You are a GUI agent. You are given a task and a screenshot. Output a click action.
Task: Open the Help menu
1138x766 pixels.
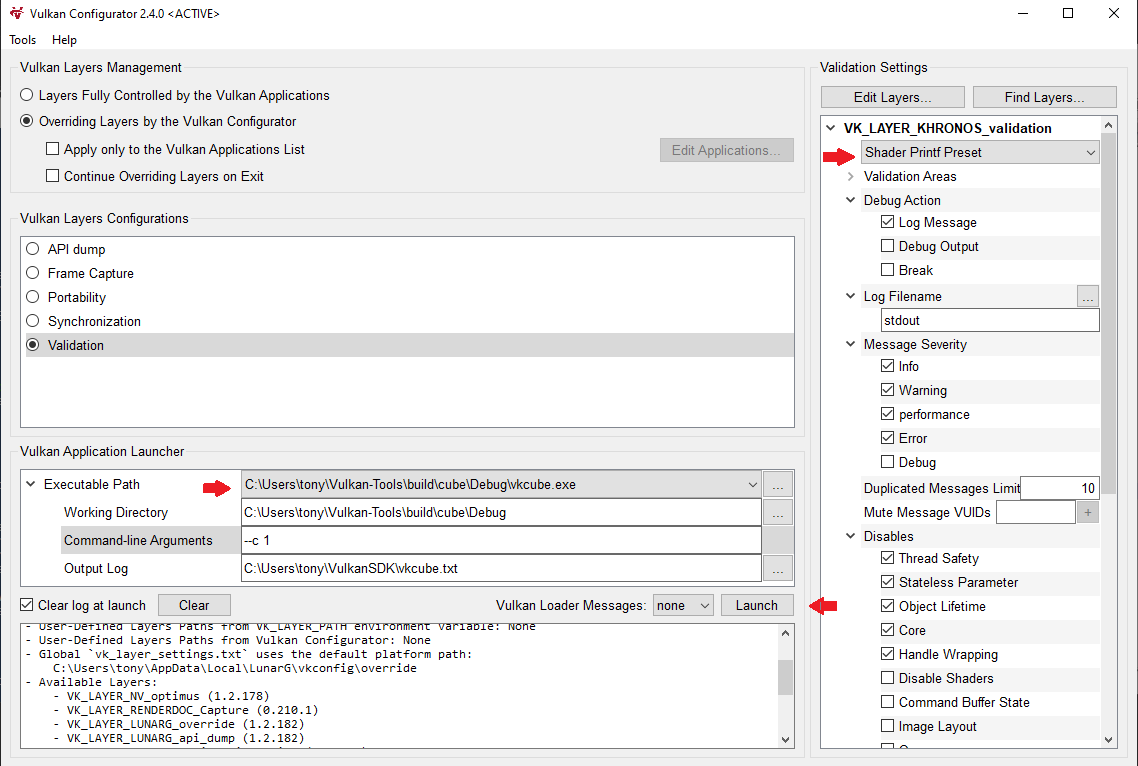click(64, 40)
